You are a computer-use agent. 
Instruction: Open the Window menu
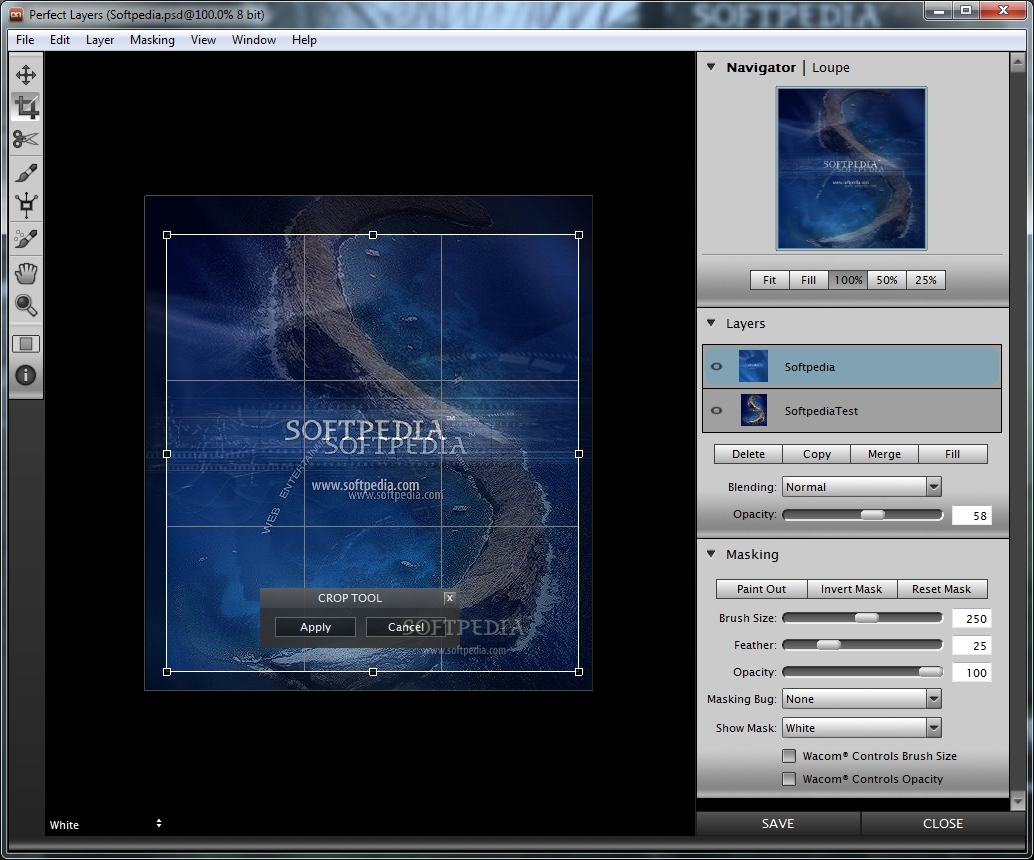coord(254,40)
